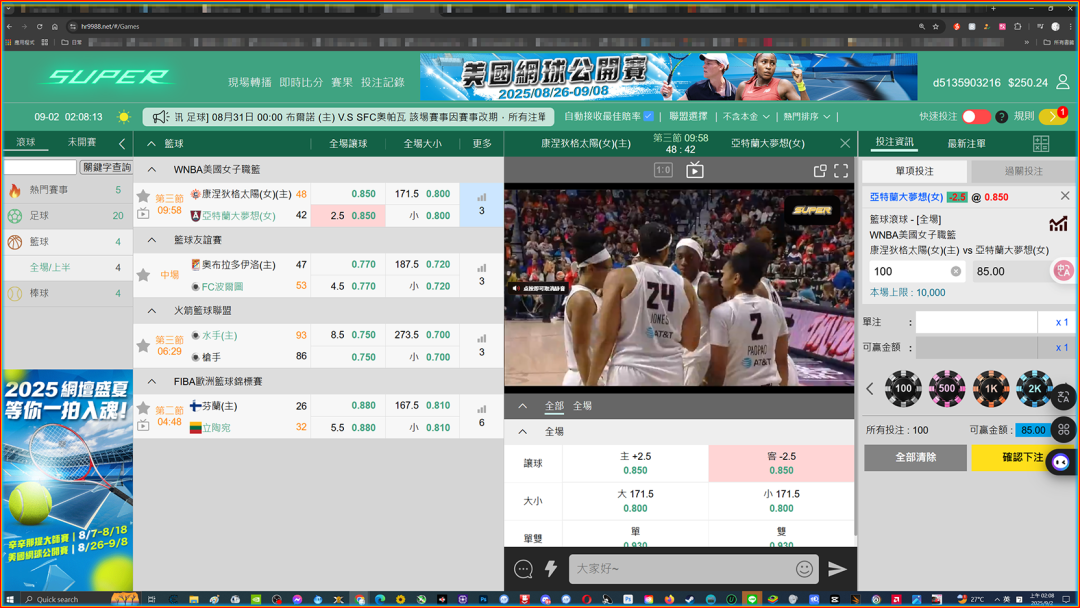Click the 全部清除 button
The height and width of the screenshot is (608, 1080).
tap(915, 457)
